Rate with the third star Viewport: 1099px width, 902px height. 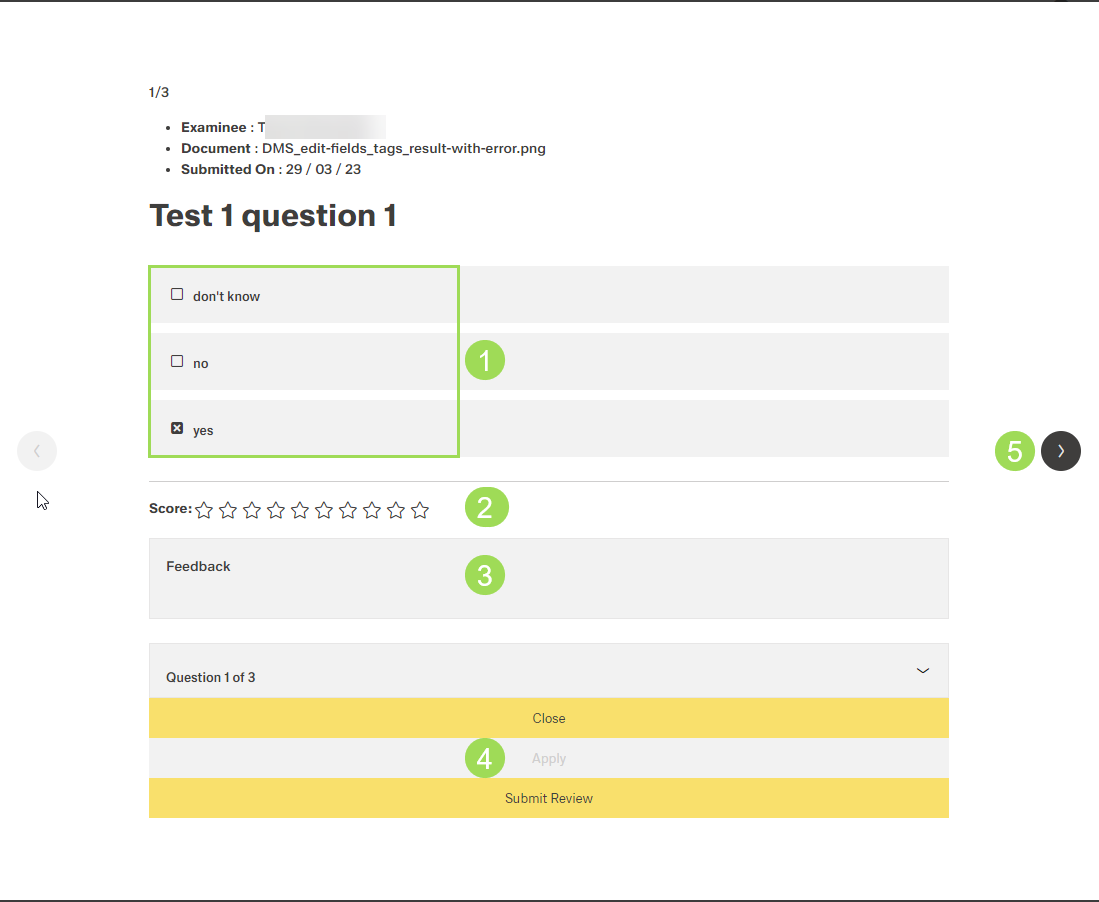[x=252, y=511]
